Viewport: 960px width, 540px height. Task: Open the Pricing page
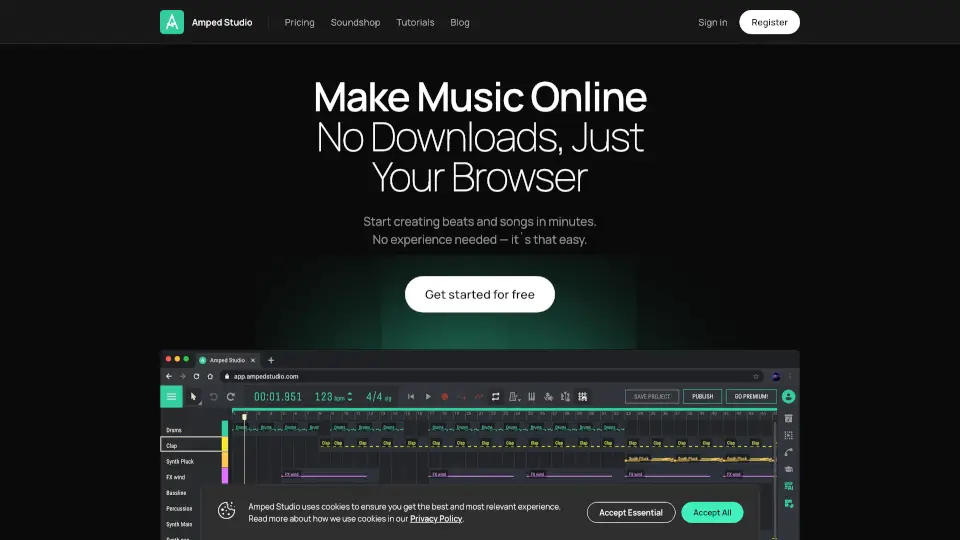pyautogui.click(x=299, y=22)
